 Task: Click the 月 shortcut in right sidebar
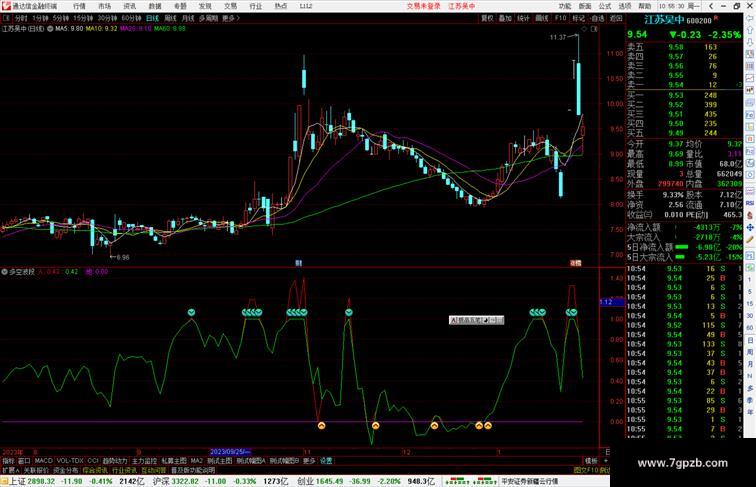(x=750, y=364)
